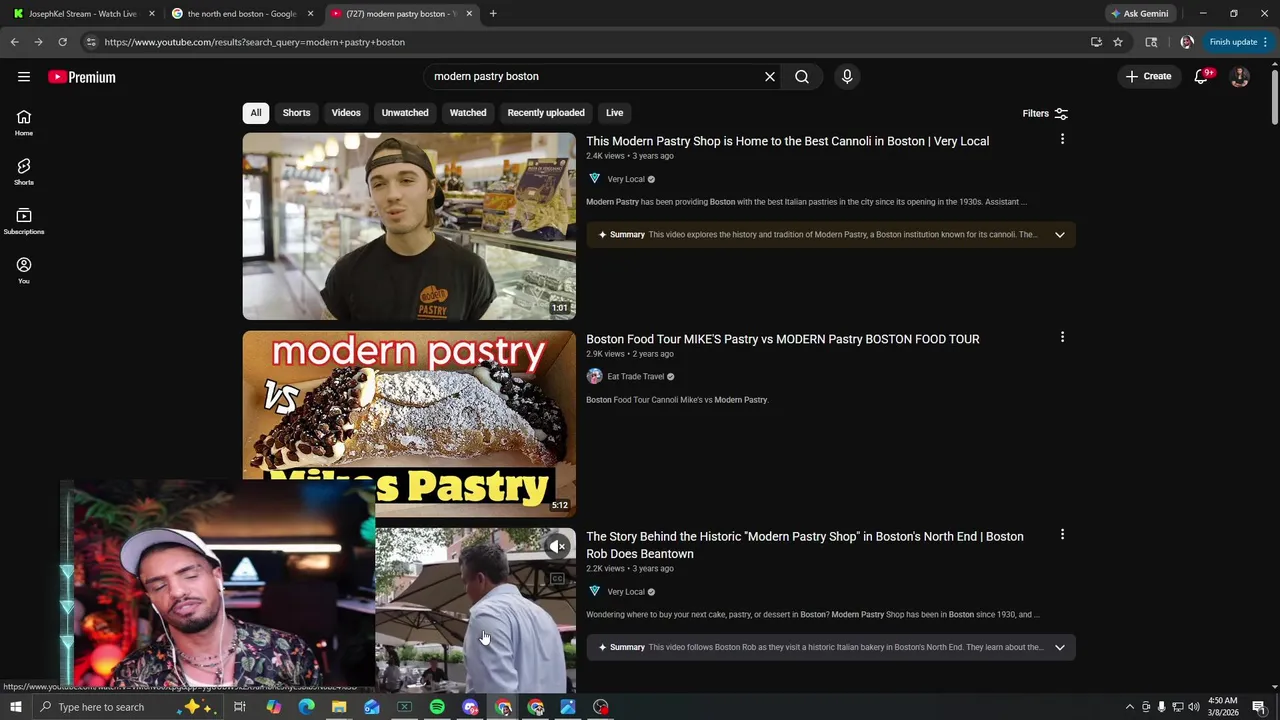The image size is (1280, 720).
Task: Open the Chrome menu beside Finish update
Action: [1266, 42]
